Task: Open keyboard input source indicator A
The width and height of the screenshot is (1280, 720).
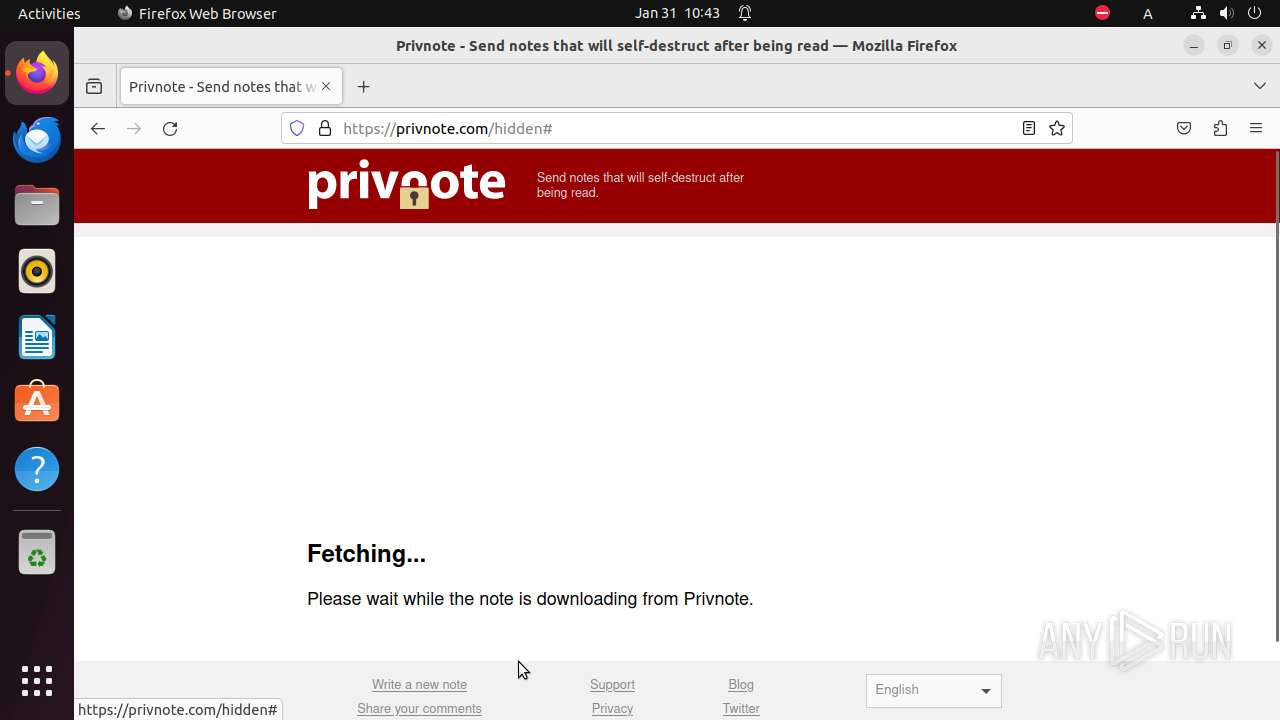Action: tap(1148, 13)
